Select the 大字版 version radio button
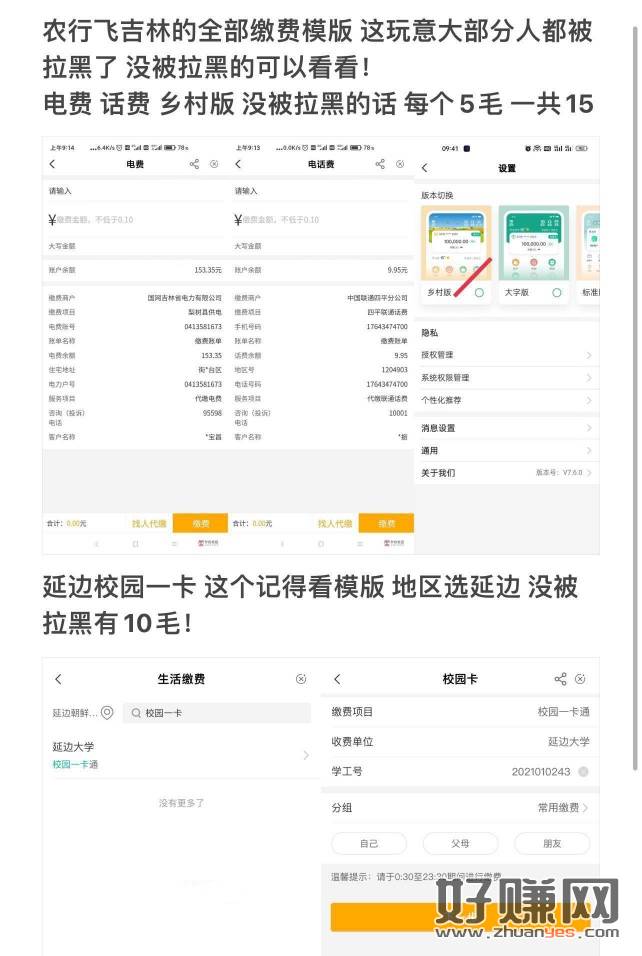Viewport: 642px width, 956px height. tap(557, 293)
